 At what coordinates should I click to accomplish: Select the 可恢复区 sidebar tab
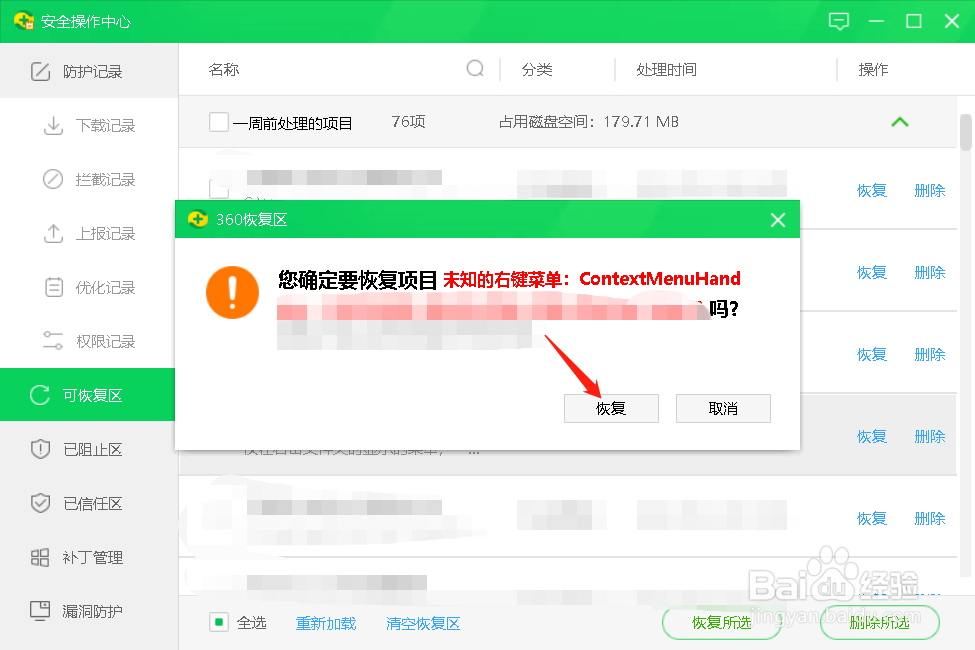click(88, 395)
